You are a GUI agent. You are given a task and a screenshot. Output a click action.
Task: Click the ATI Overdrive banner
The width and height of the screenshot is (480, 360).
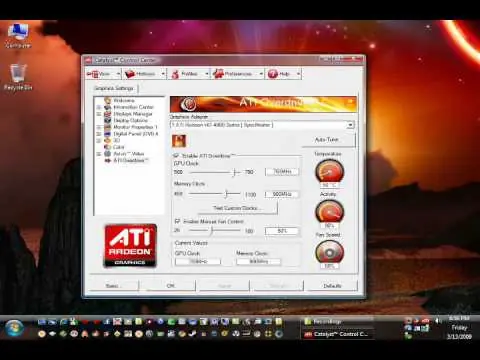[x=263, y=104]
